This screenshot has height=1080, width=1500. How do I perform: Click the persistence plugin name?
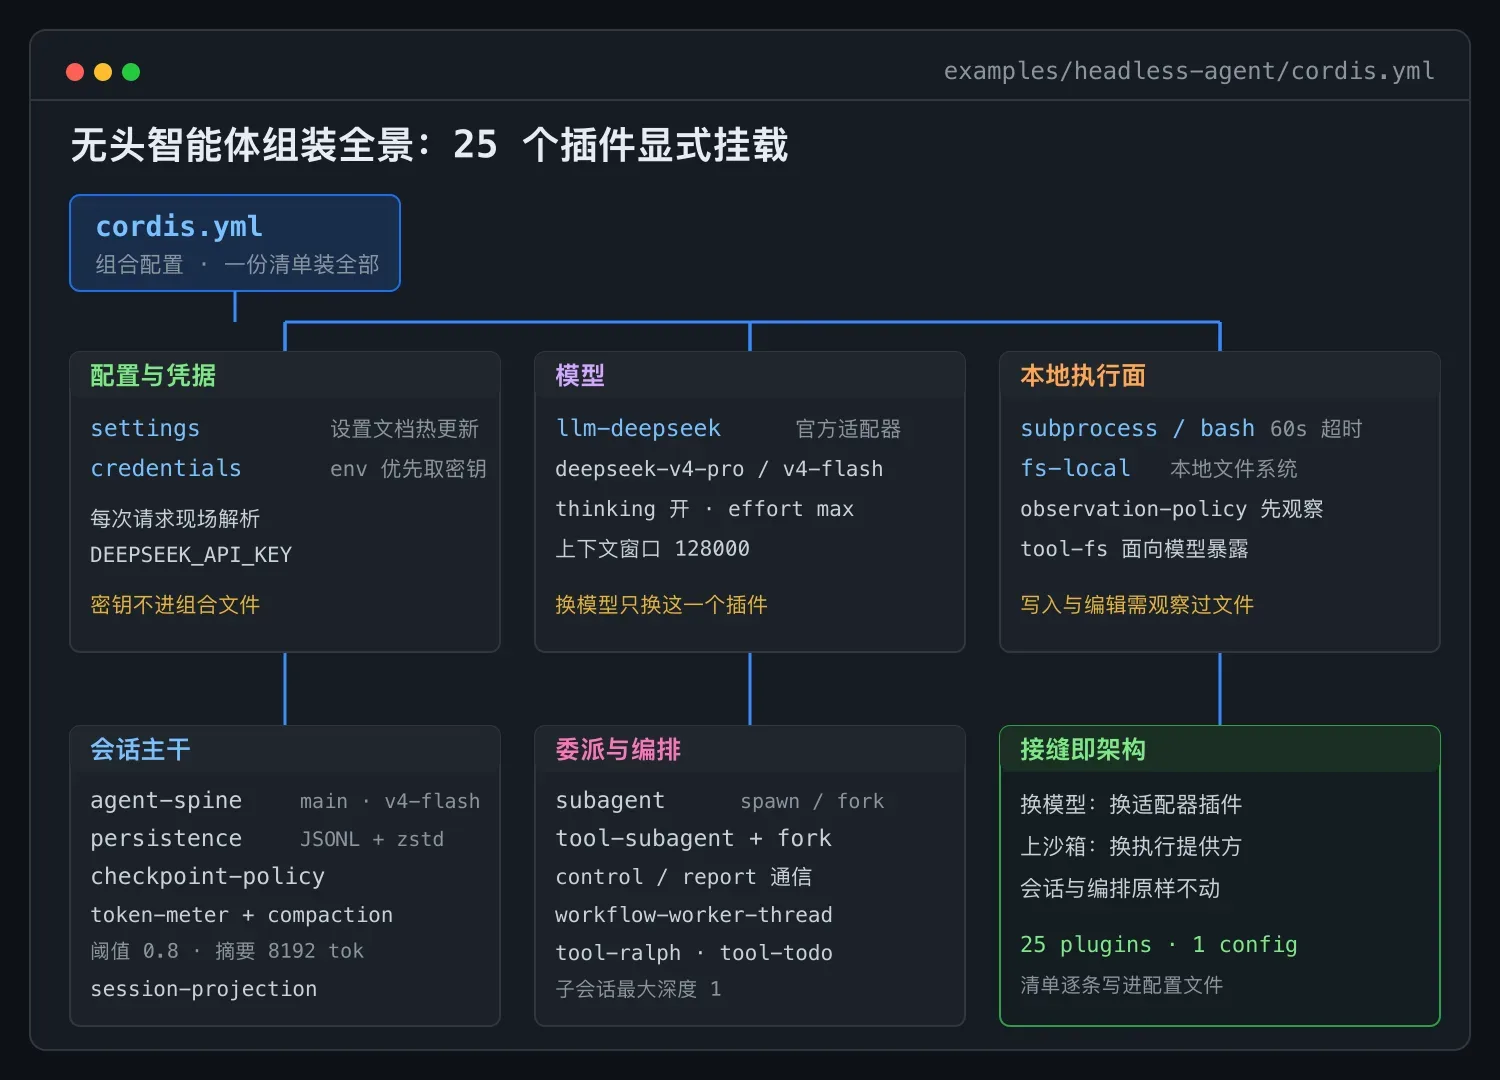coord(166,838)
